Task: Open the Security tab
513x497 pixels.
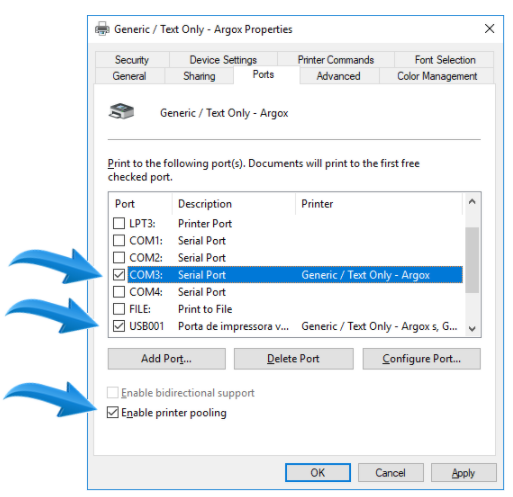Action: pos(132,60)
